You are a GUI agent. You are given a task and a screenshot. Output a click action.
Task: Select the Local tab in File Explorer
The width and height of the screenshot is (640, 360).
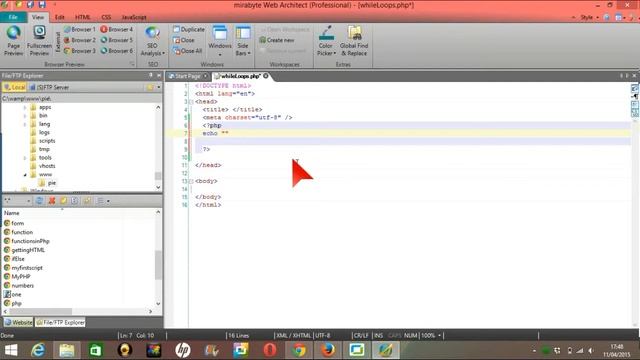click(x=15, y=87)
